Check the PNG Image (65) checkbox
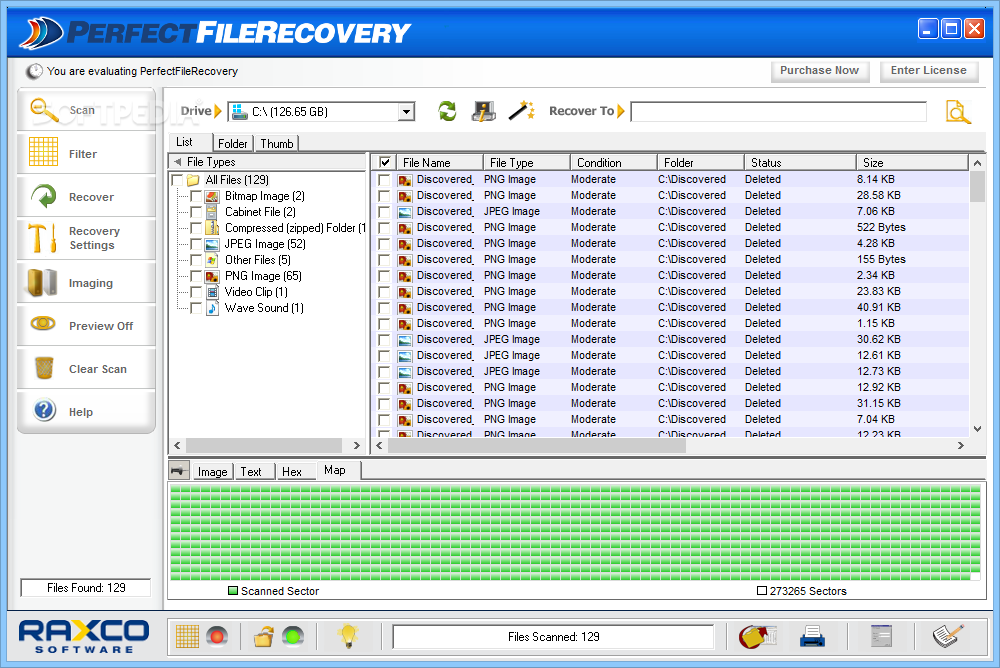Screen dimensions: 1000x668 196,276
